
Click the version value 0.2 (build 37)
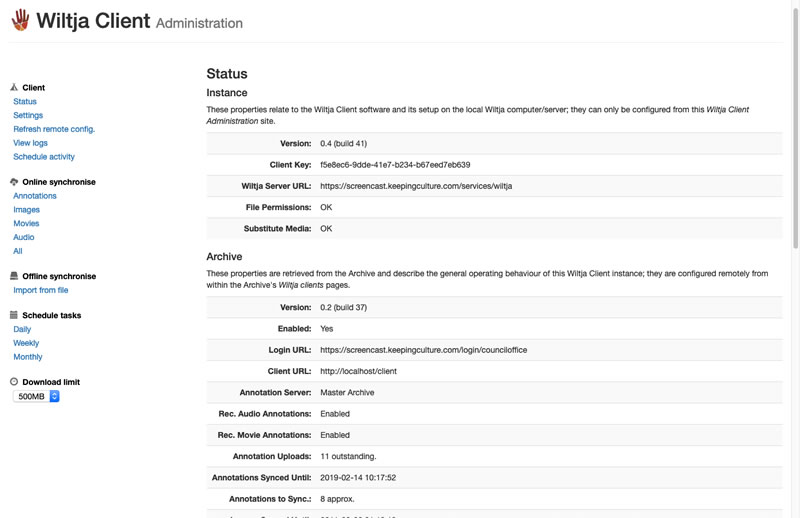click(343, 307)
